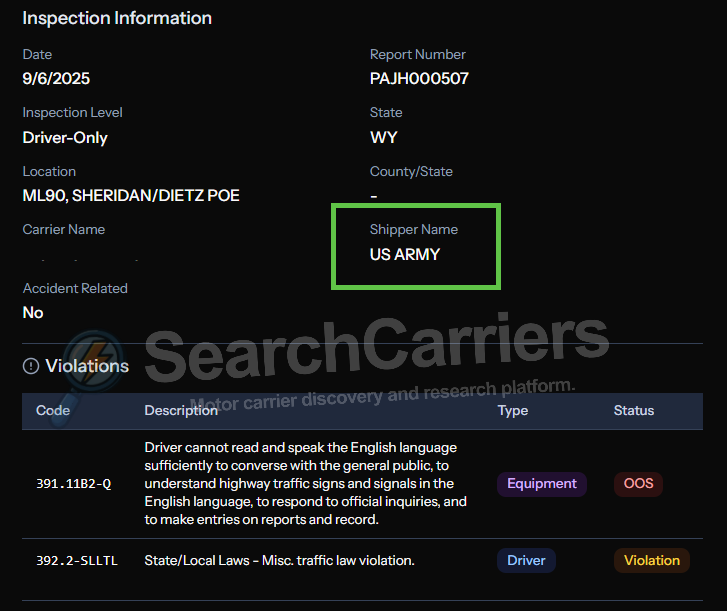Click the County/State label
Viewport: 727px width, 611px height.
point(411,172)
